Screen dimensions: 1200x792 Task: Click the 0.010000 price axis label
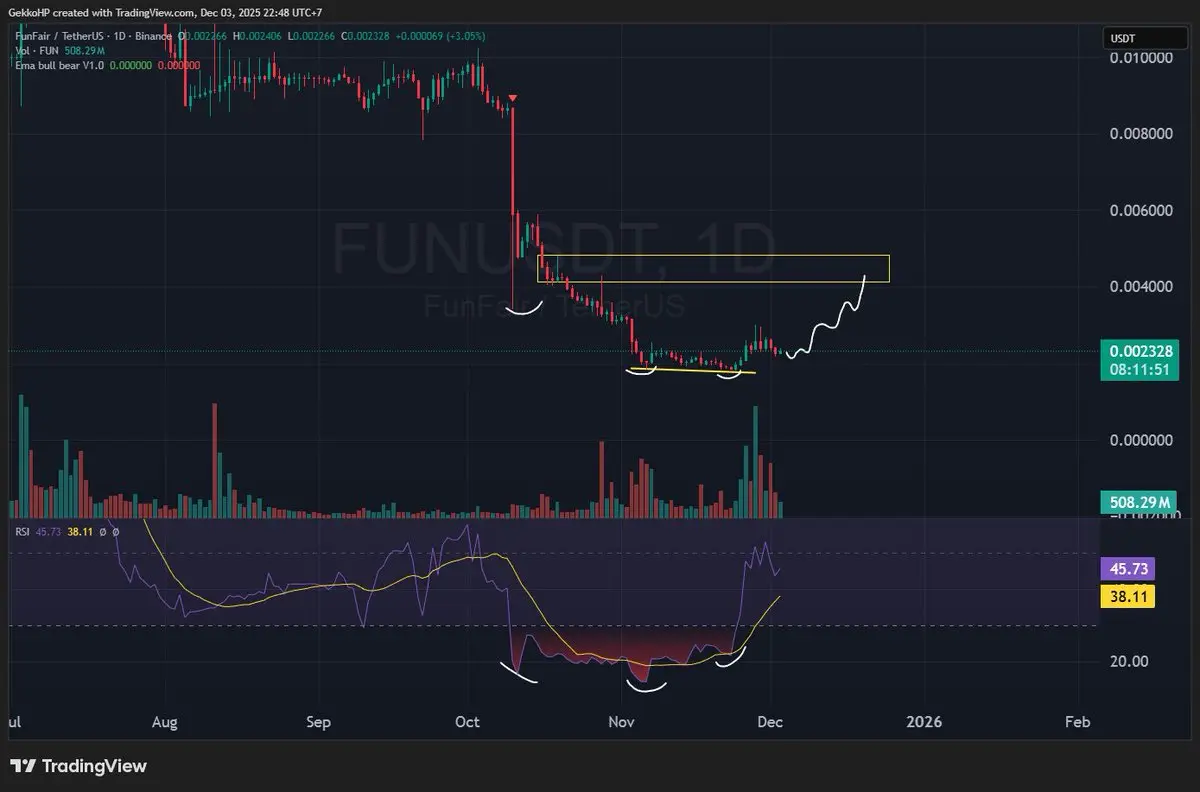pyautogui.click(x=1141, y=57)
